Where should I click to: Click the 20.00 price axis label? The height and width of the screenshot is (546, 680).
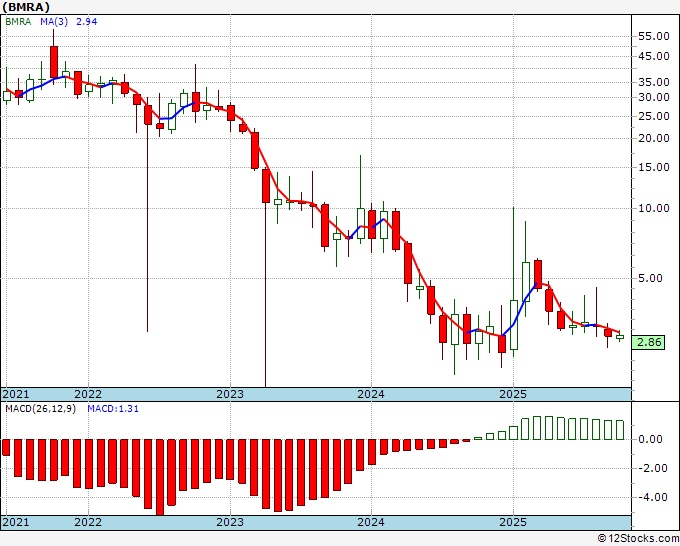point(654,138)
